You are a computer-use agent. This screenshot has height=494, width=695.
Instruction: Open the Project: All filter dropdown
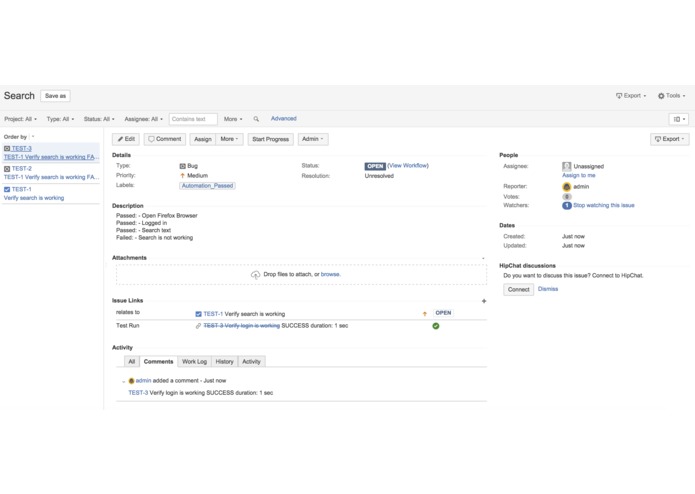[x=20, y=119]
